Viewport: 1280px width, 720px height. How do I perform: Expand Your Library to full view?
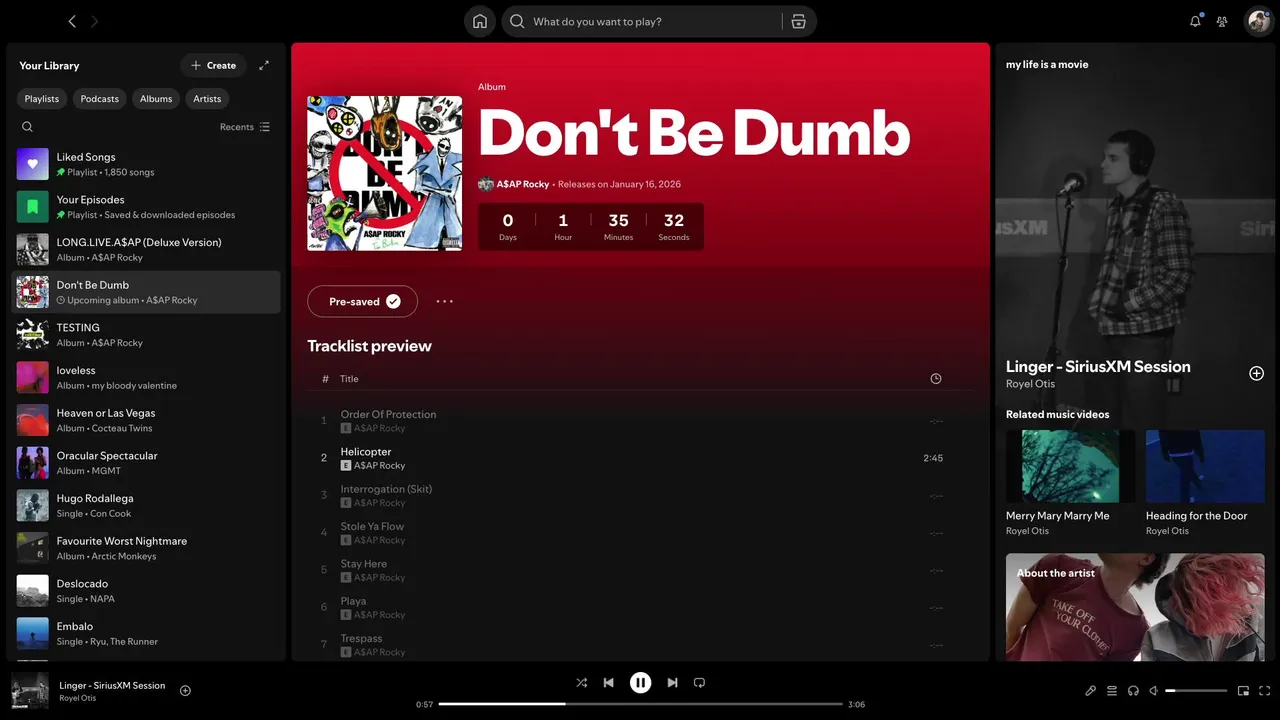pyautogui.click(x=264, y=65)
